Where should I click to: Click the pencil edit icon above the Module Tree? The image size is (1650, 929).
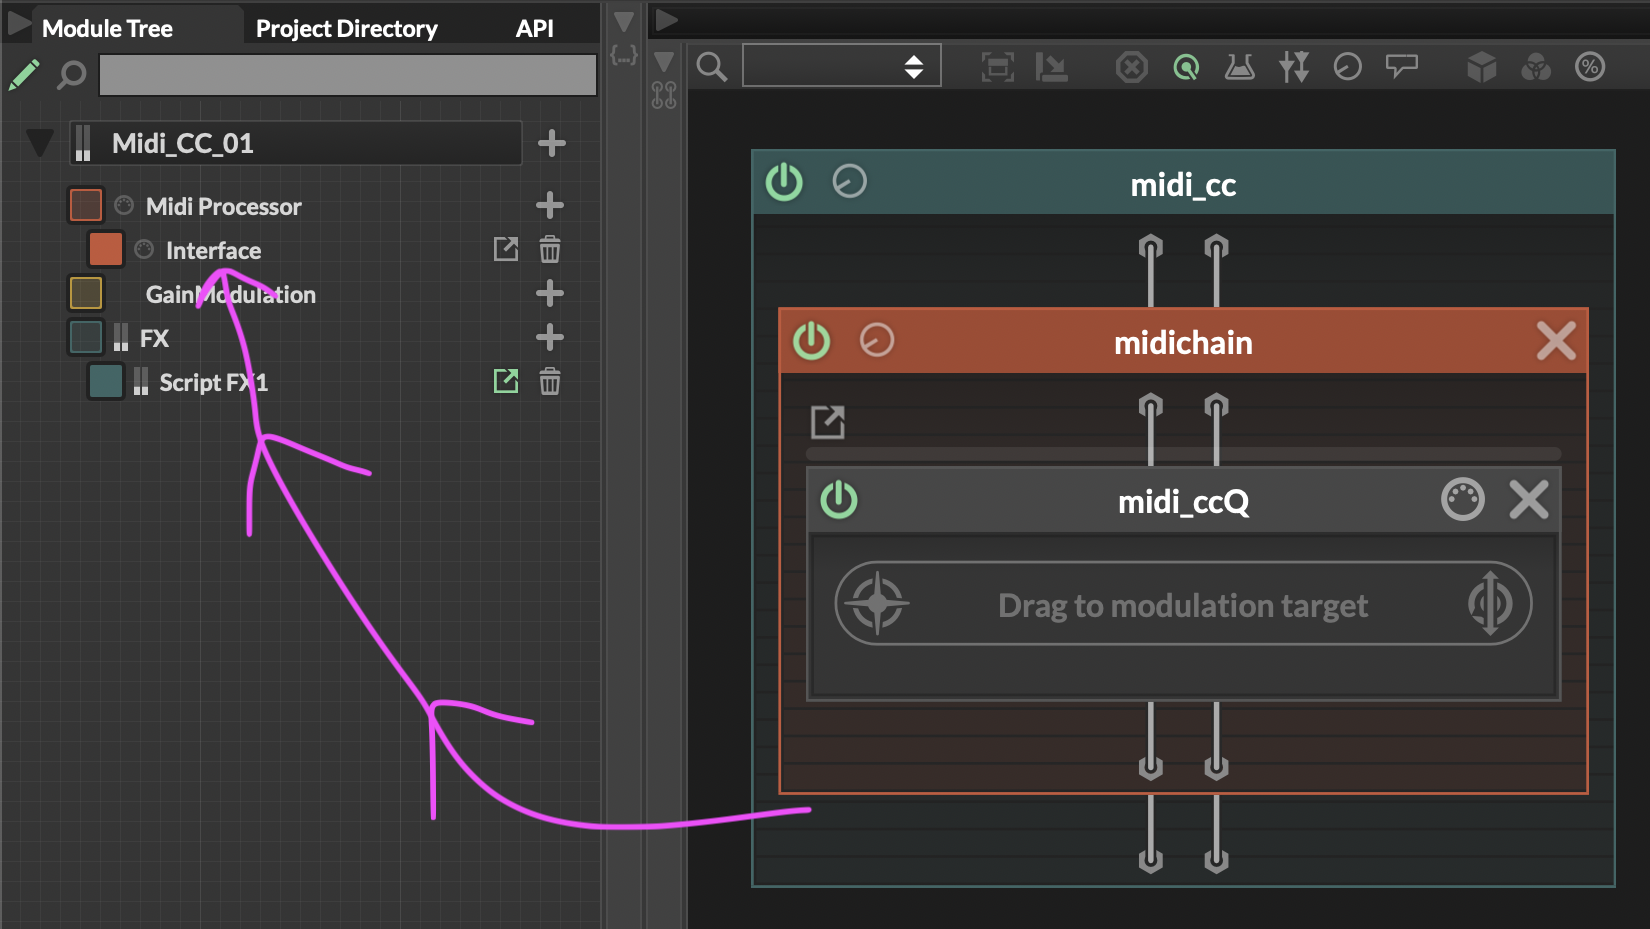(25, 73)
